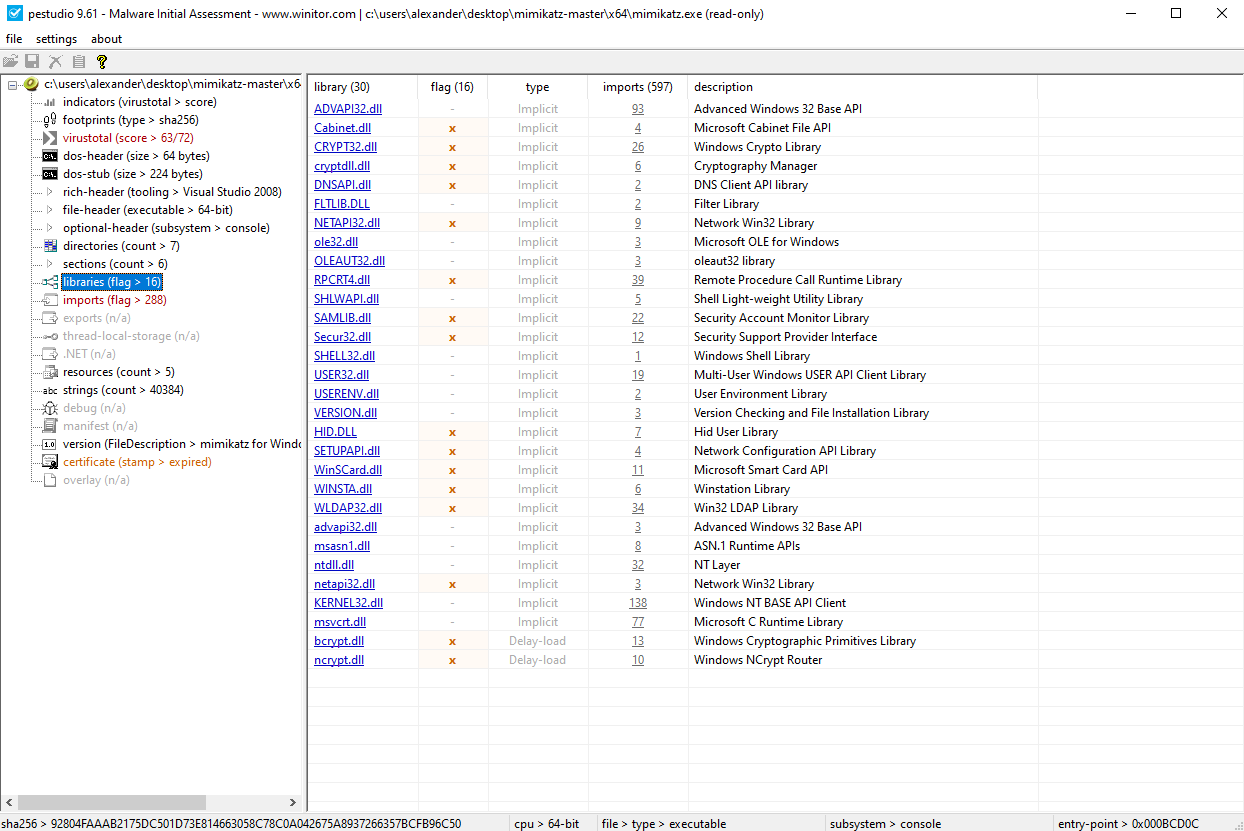Open the settings menu
Image resolution: width=1244 pixels, height=831 pixels.
(56, 39)
